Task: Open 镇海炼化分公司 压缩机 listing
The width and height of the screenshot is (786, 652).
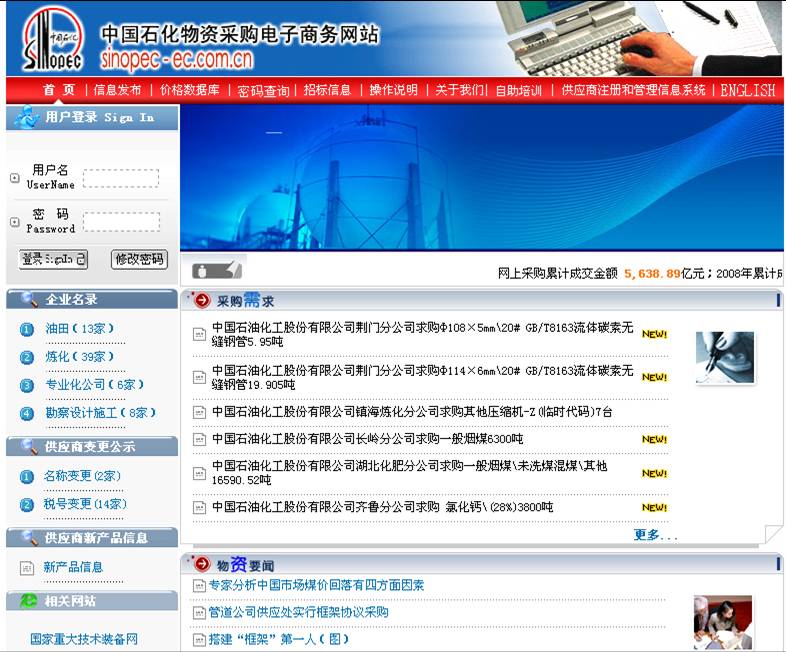Action: point(412,411)
